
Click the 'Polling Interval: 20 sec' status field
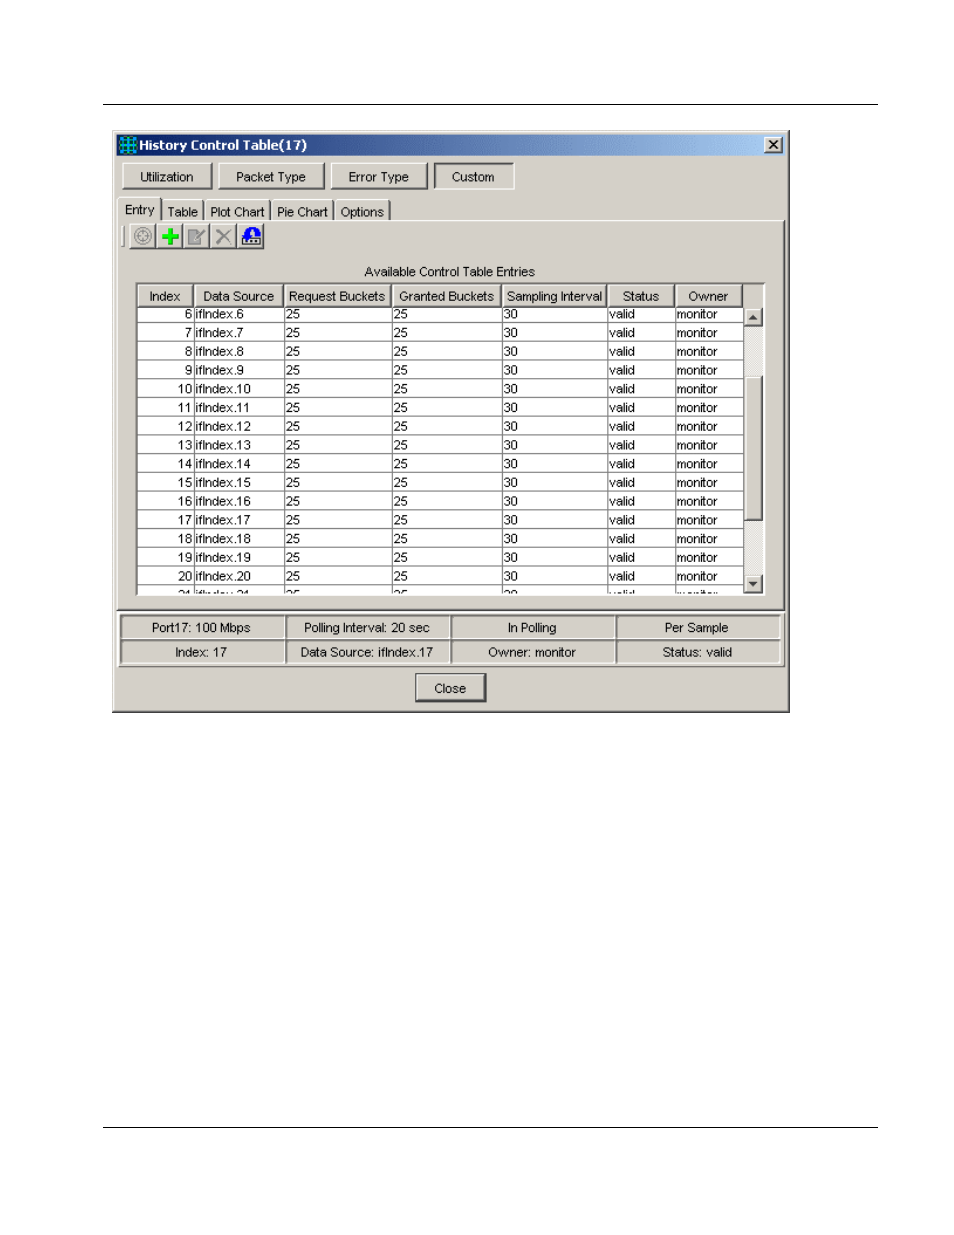pos(367,628)
